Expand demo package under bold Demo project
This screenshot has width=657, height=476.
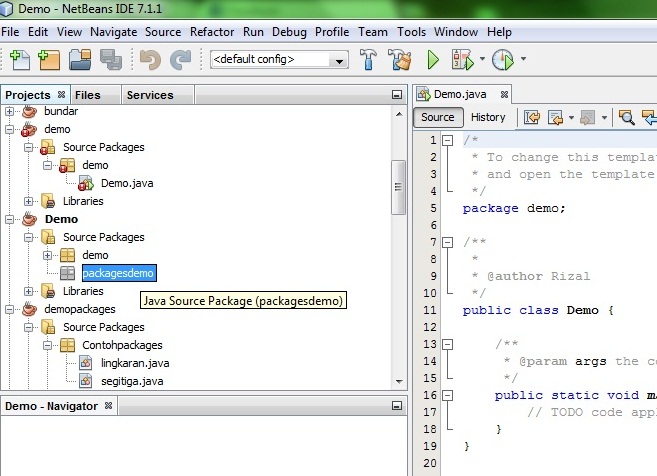[47, 255]
